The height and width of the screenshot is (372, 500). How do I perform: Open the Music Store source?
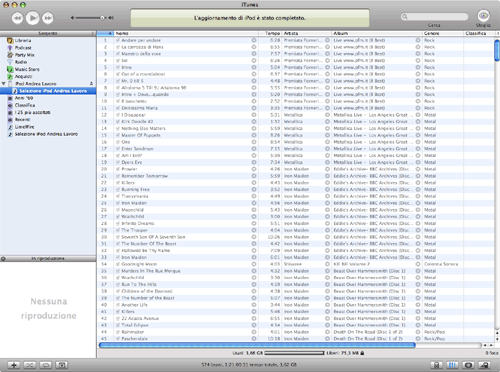[x=27, y=69]
